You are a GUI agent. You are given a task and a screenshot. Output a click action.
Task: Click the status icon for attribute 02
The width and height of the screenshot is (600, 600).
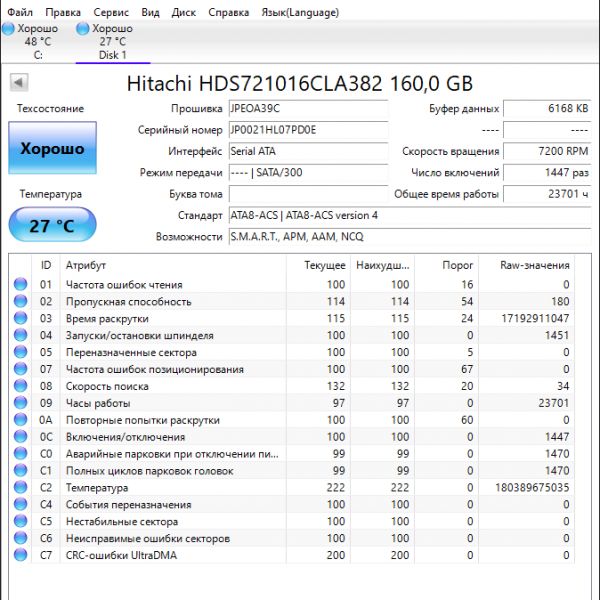pyautogui.click(x=21, y=301)
